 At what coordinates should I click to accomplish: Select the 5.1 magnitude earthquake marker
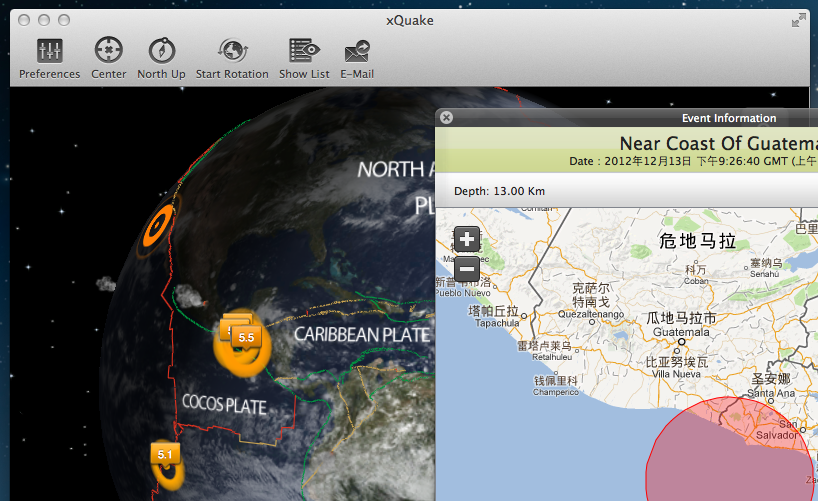point(165,455)
